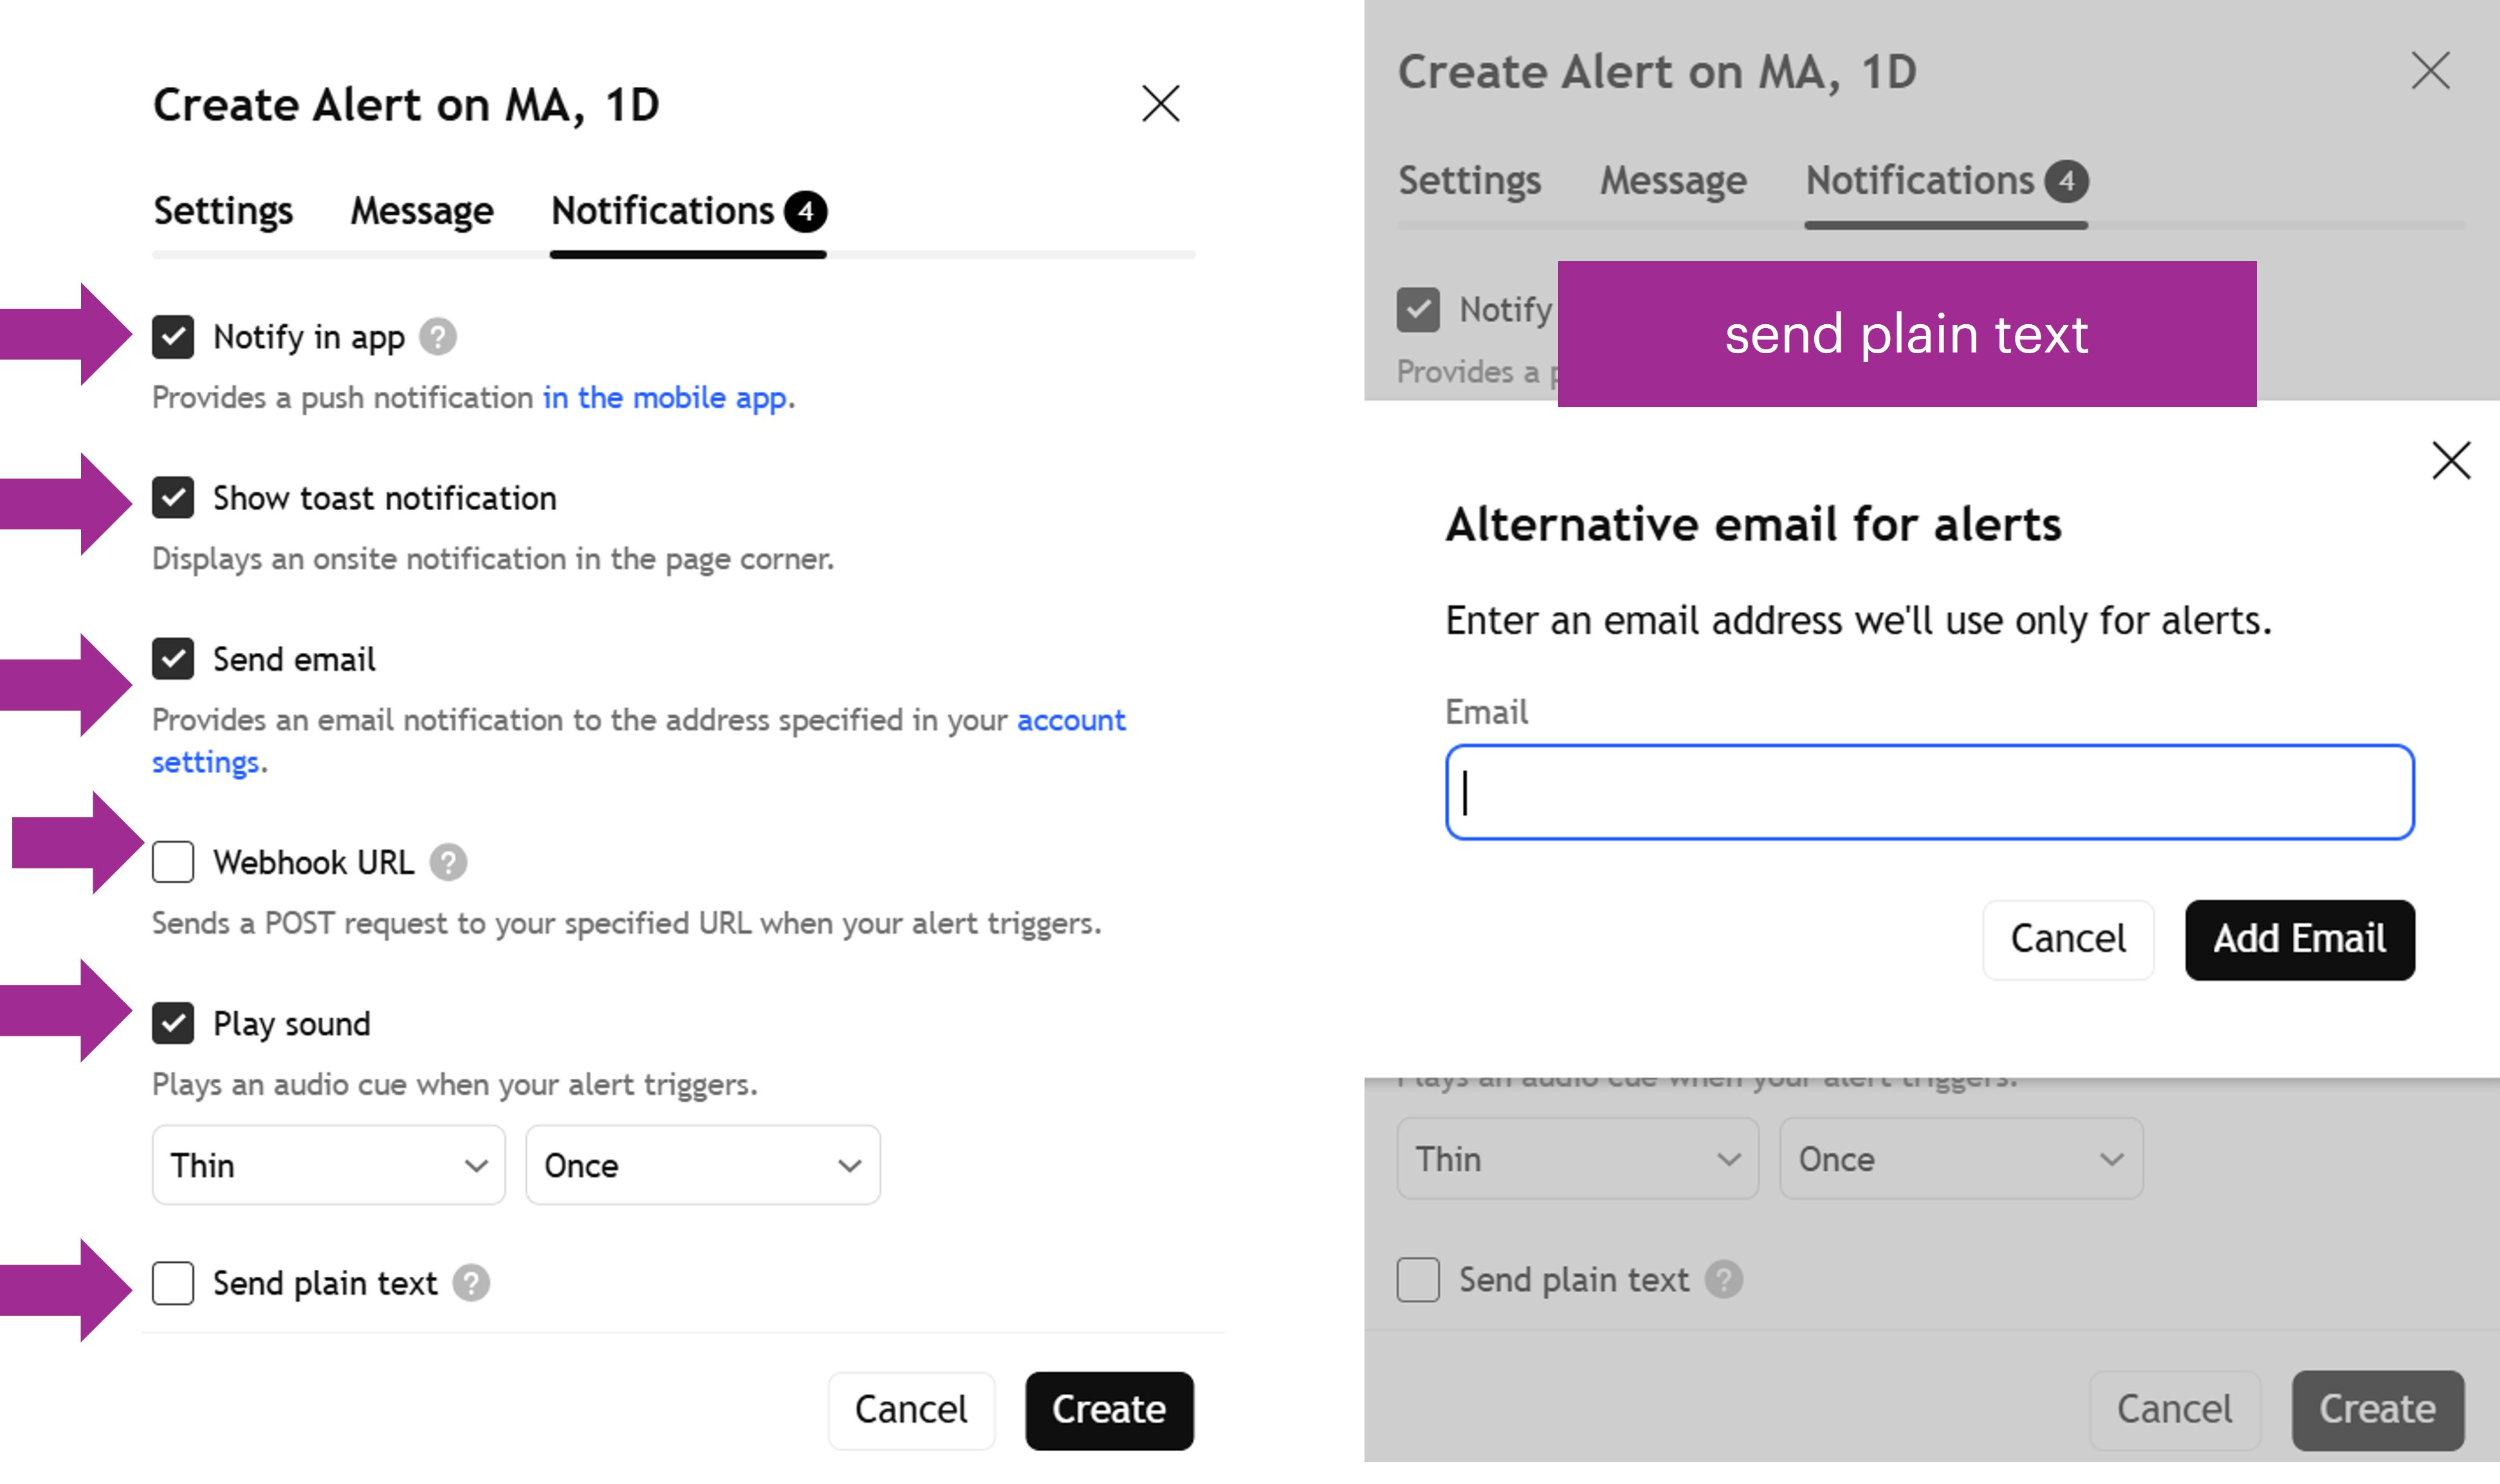The image size is (2500, 1484).
Task: Expand the Once repeat dropdown
Action: 702,1165
